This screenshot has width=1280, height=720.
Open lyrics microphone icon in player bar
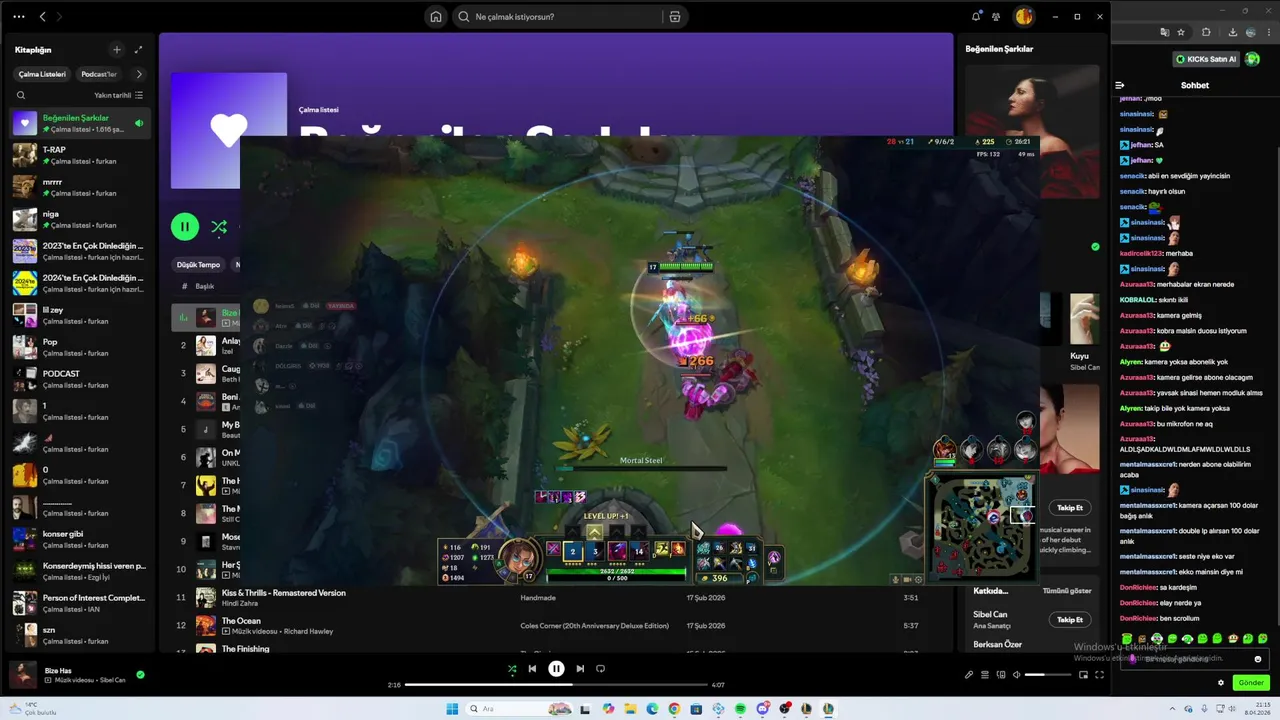[x=969, y=675]
